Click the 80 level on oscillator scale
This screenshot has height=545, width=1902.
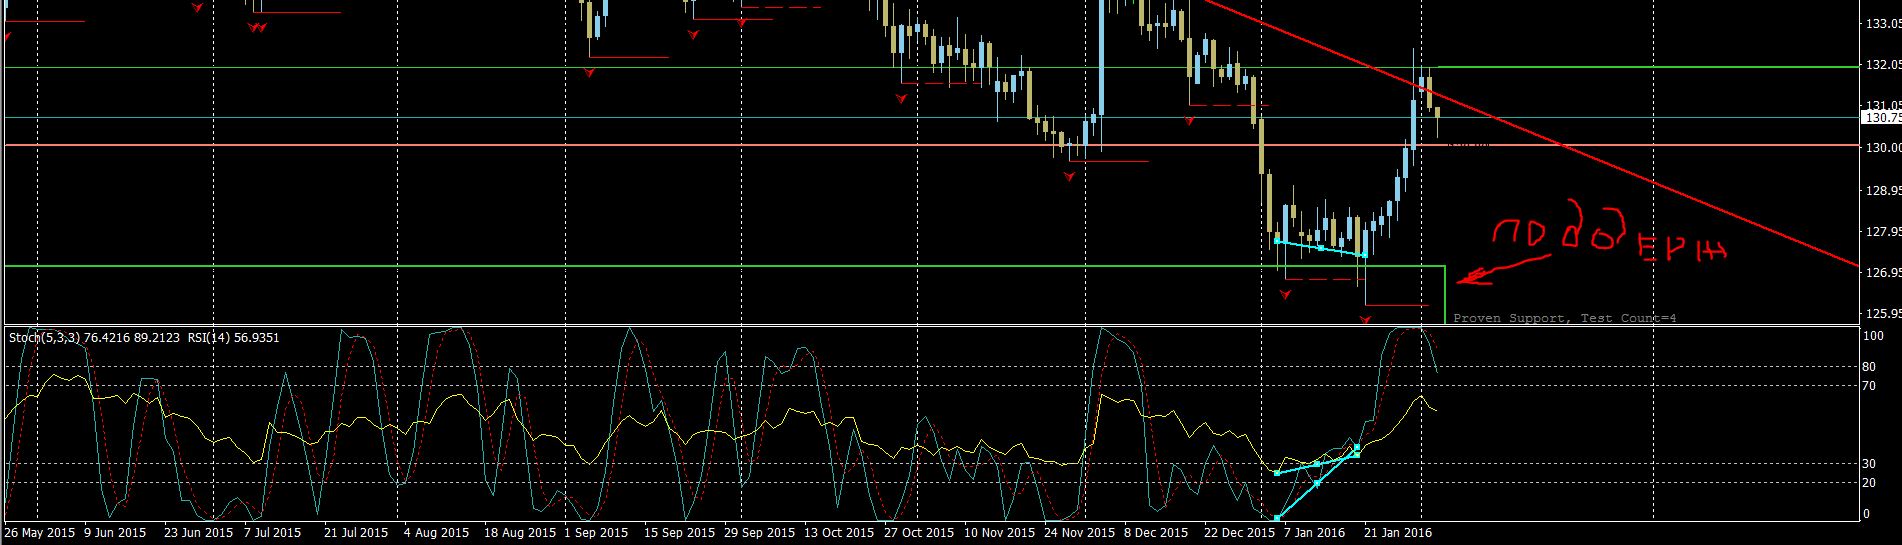1871,367
